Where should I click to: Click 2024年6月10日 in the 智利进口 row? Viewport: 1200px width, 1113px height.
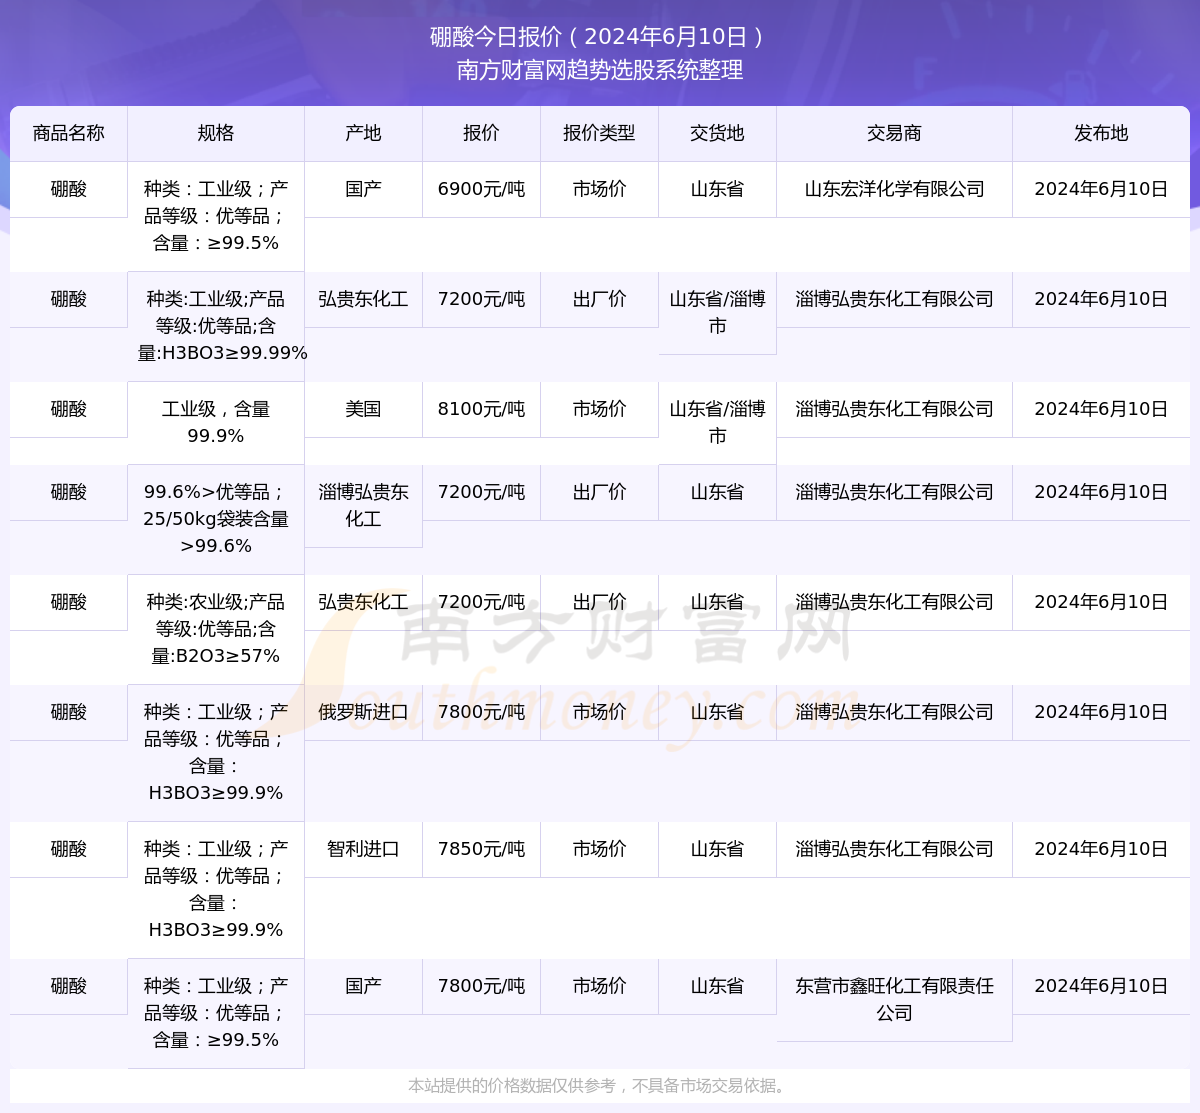coord(1101,849)
